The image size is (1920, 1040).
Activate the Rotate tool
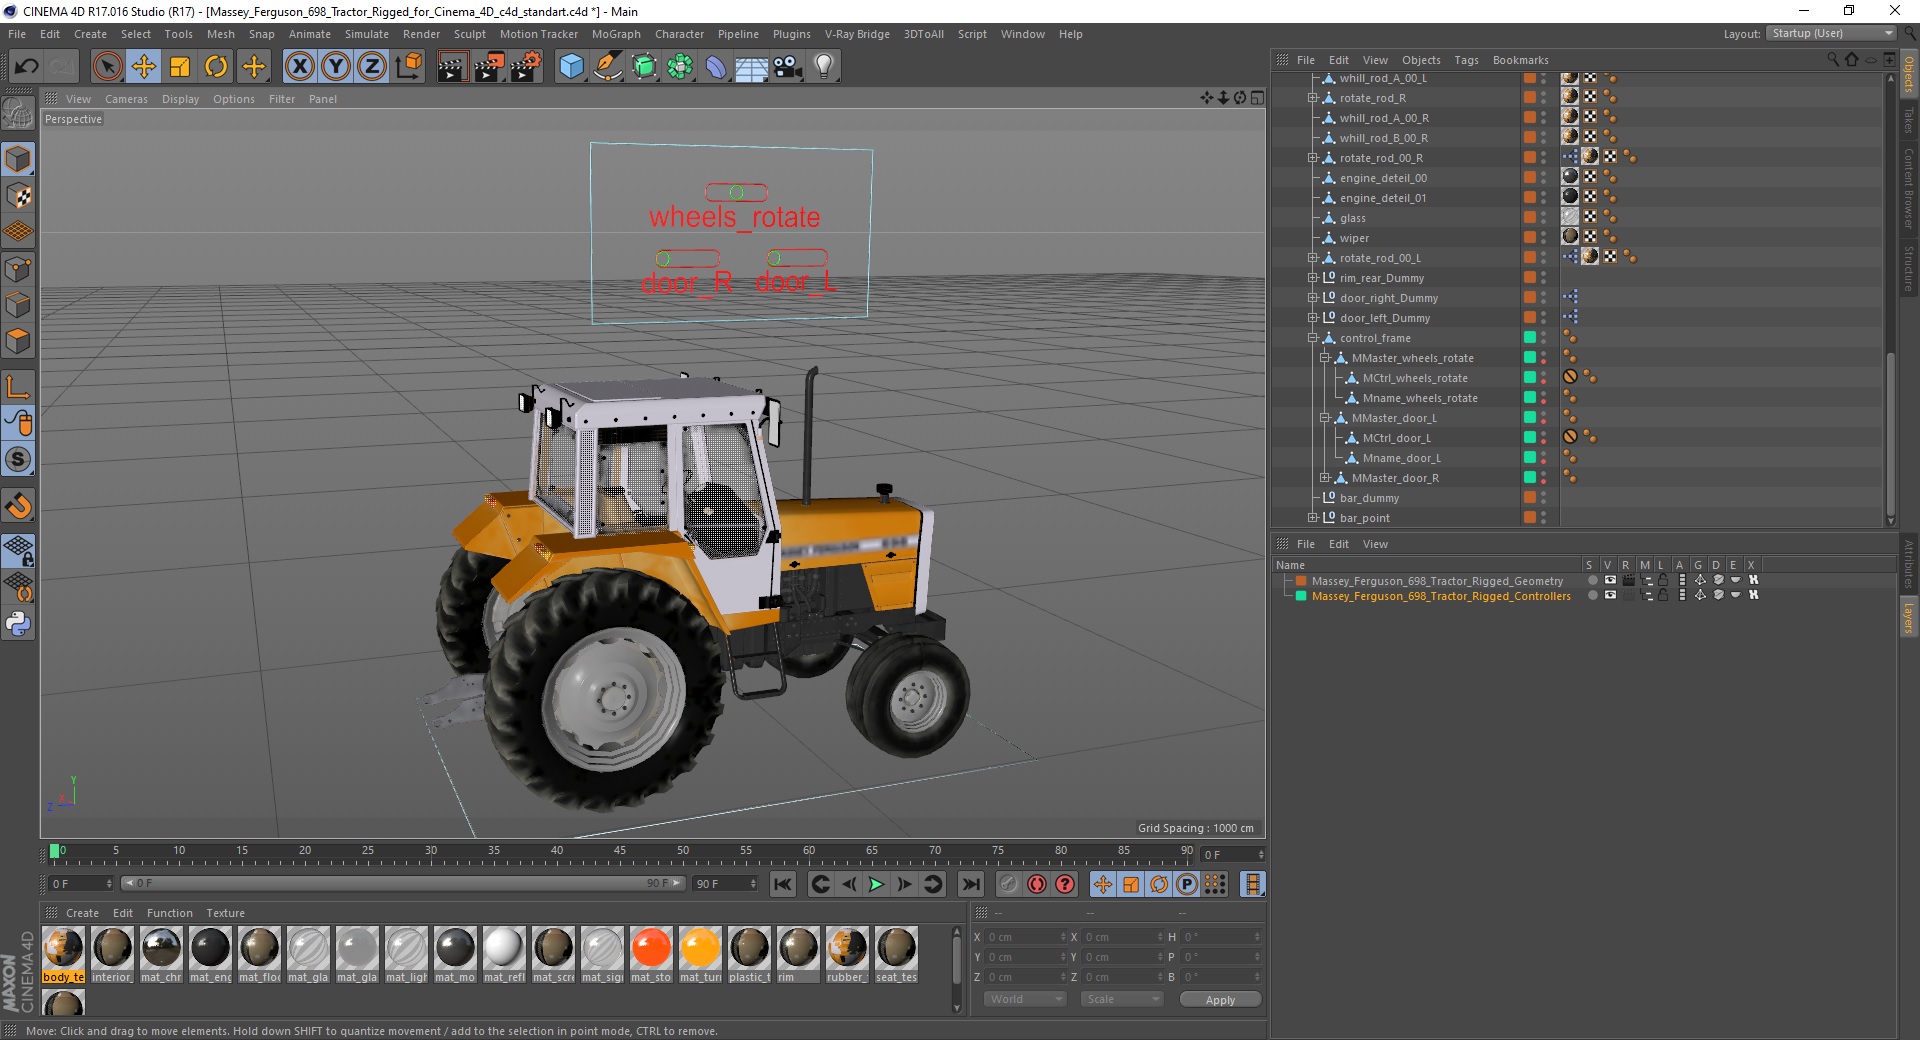tap(216, 67)
